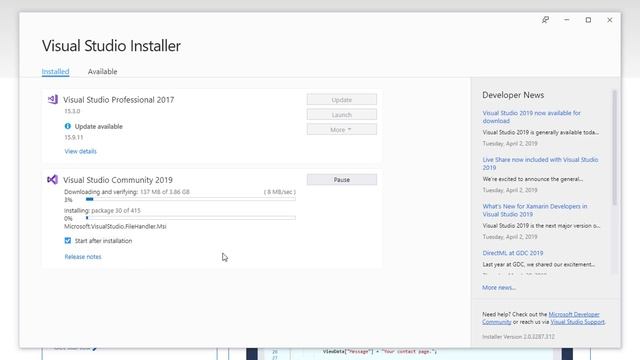Open View details link
640x360 pixels.
(x=80, y=151)
